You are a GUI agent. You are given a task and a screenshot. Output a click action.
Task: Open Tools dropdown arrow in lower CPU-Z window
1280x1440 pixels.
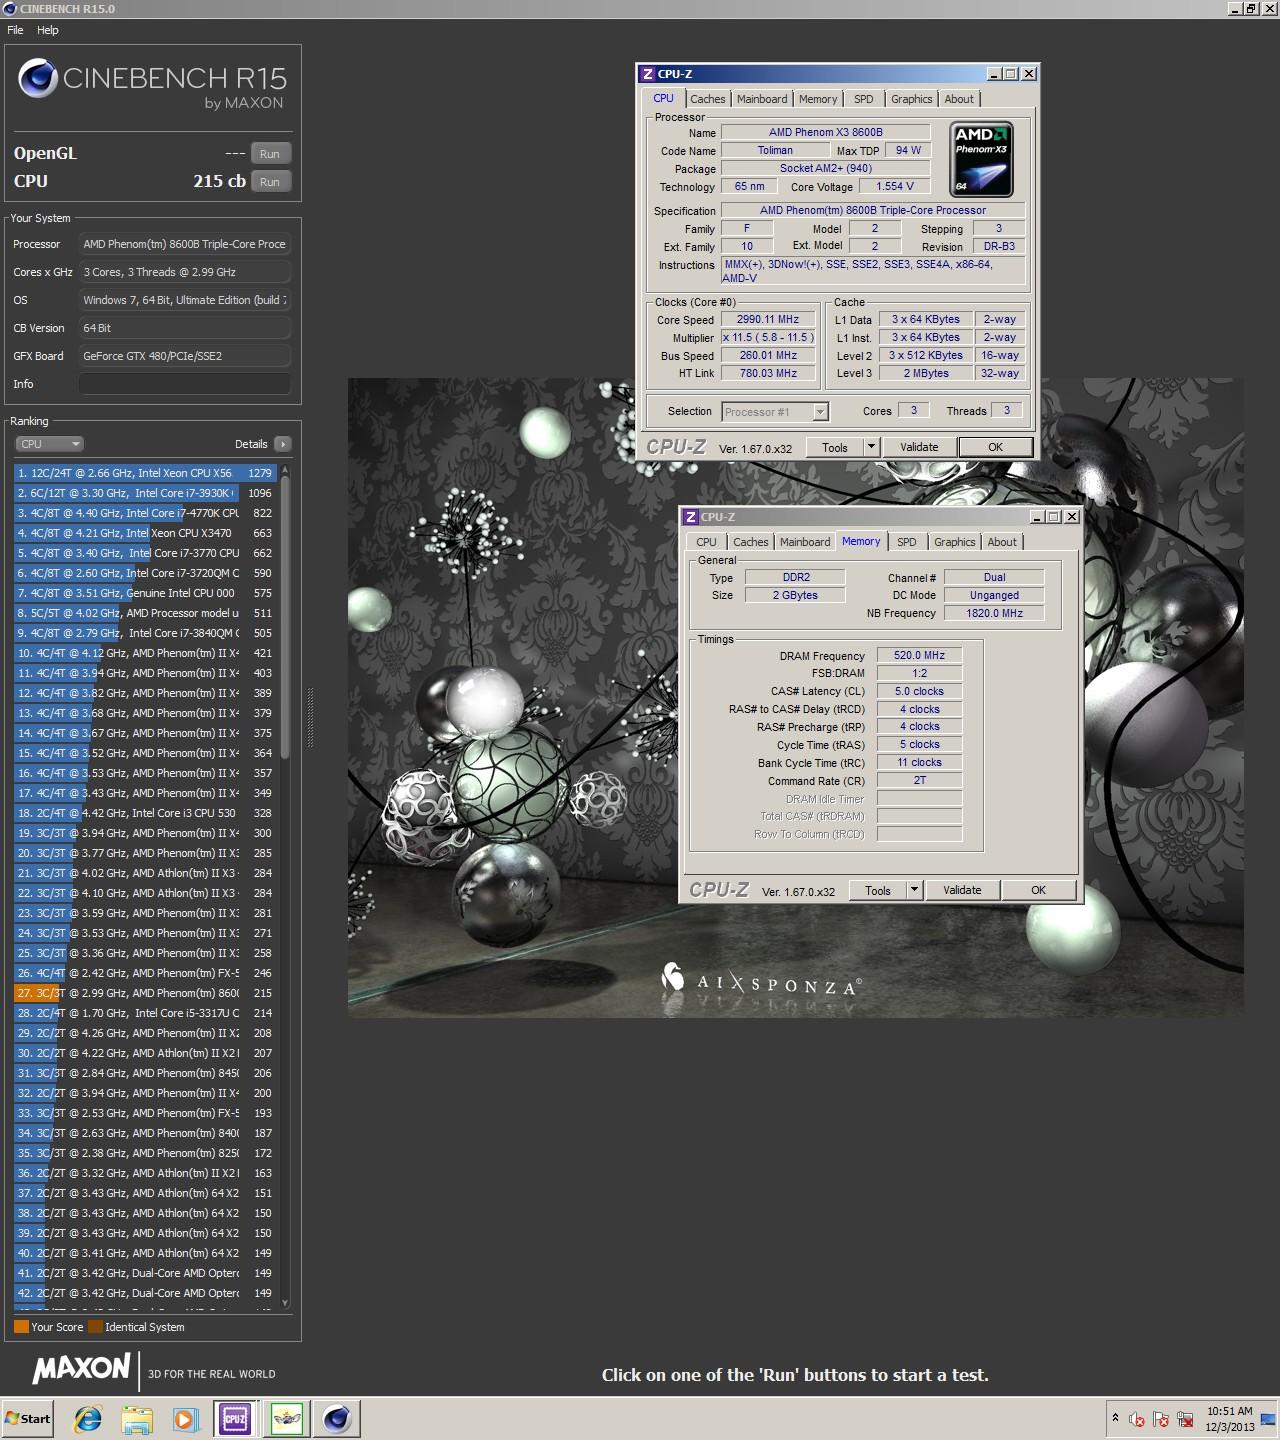[914, 890]
